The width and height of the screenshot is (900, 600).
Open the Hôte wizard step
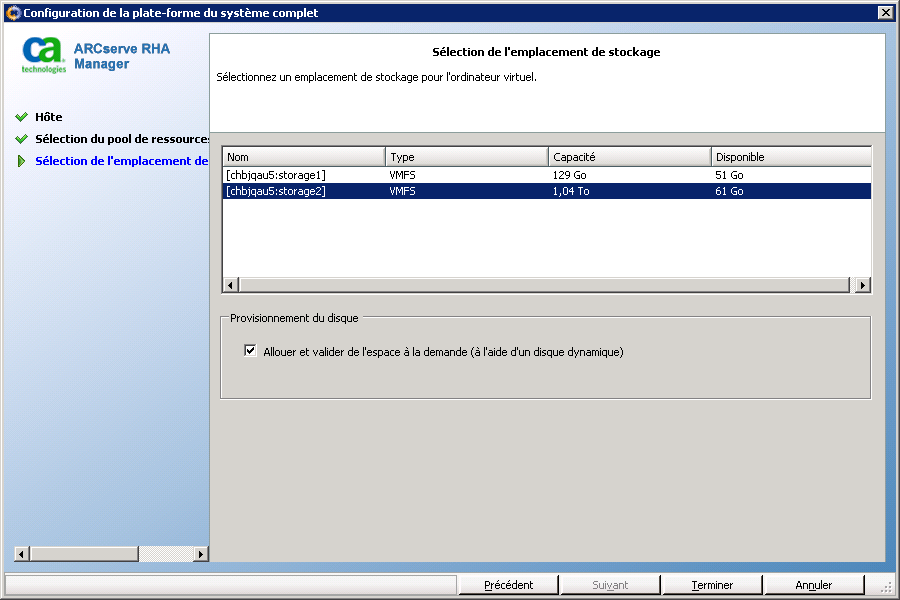tap(49, 117)
